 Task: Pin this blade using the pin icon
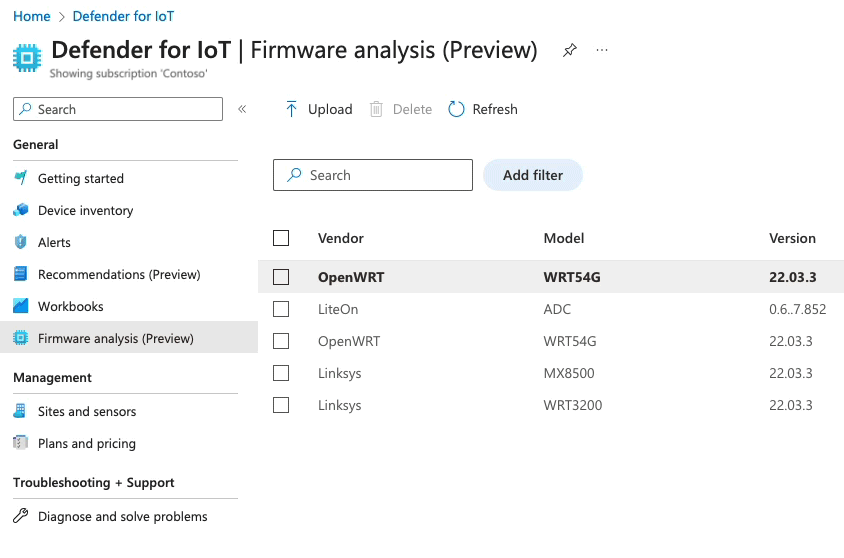coord(569,51)
